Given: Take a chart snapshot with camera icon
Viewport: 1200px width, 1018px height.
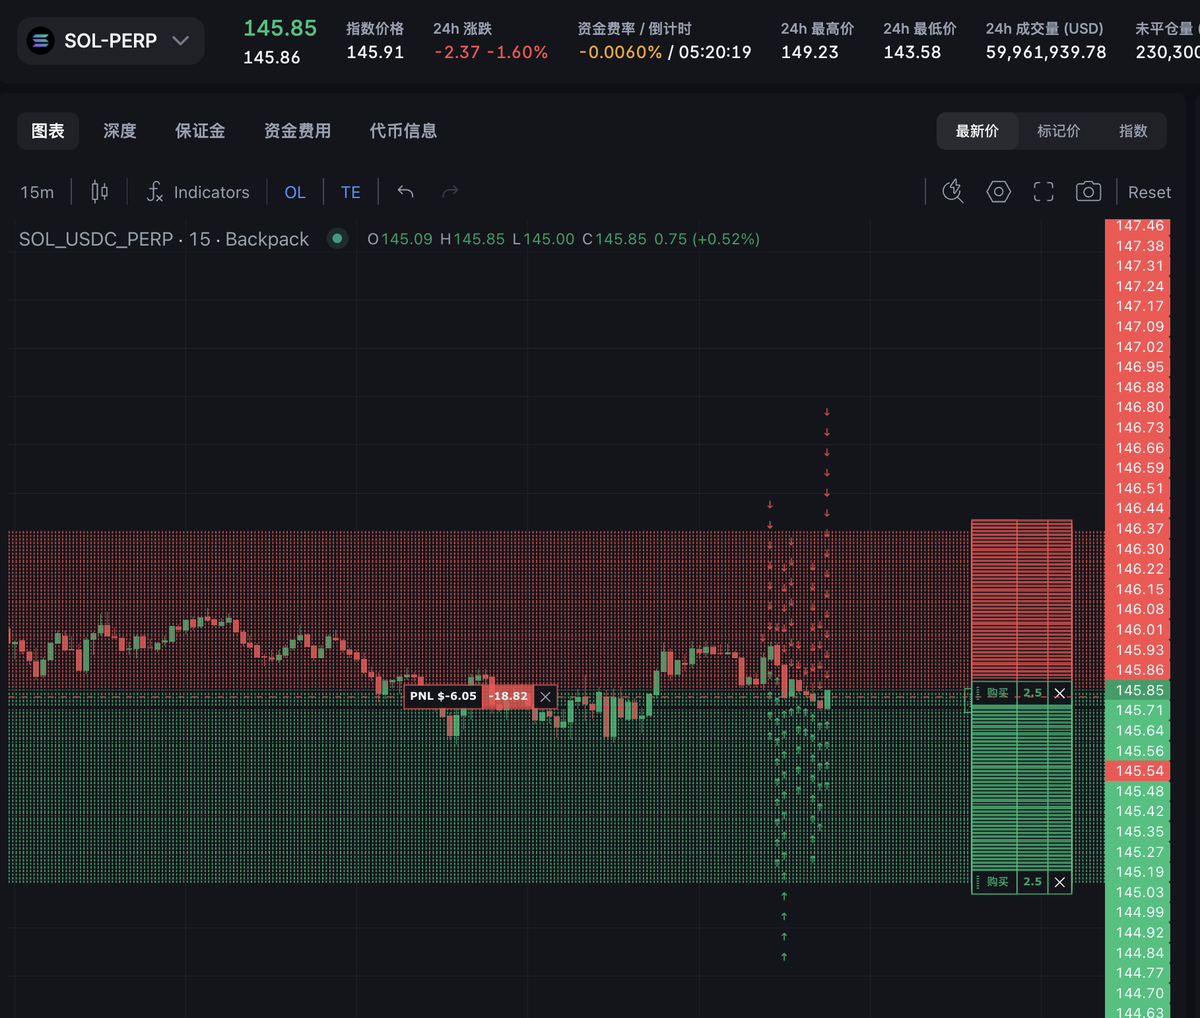Looking at the screenshot, I should point(1088,192).
